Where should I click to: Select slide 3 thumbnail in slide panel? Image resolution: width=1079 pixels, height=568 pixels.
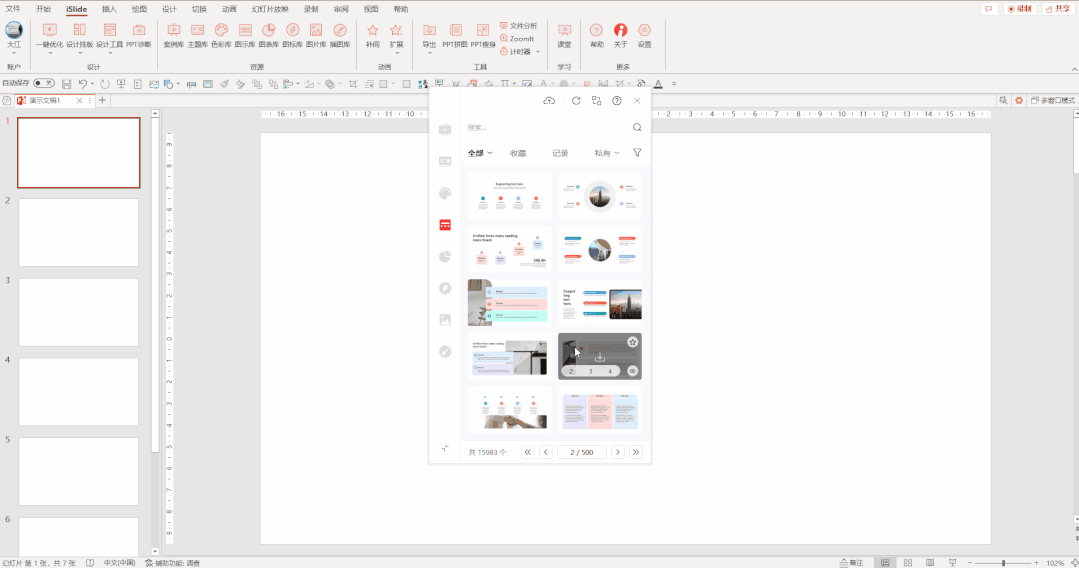79,312
